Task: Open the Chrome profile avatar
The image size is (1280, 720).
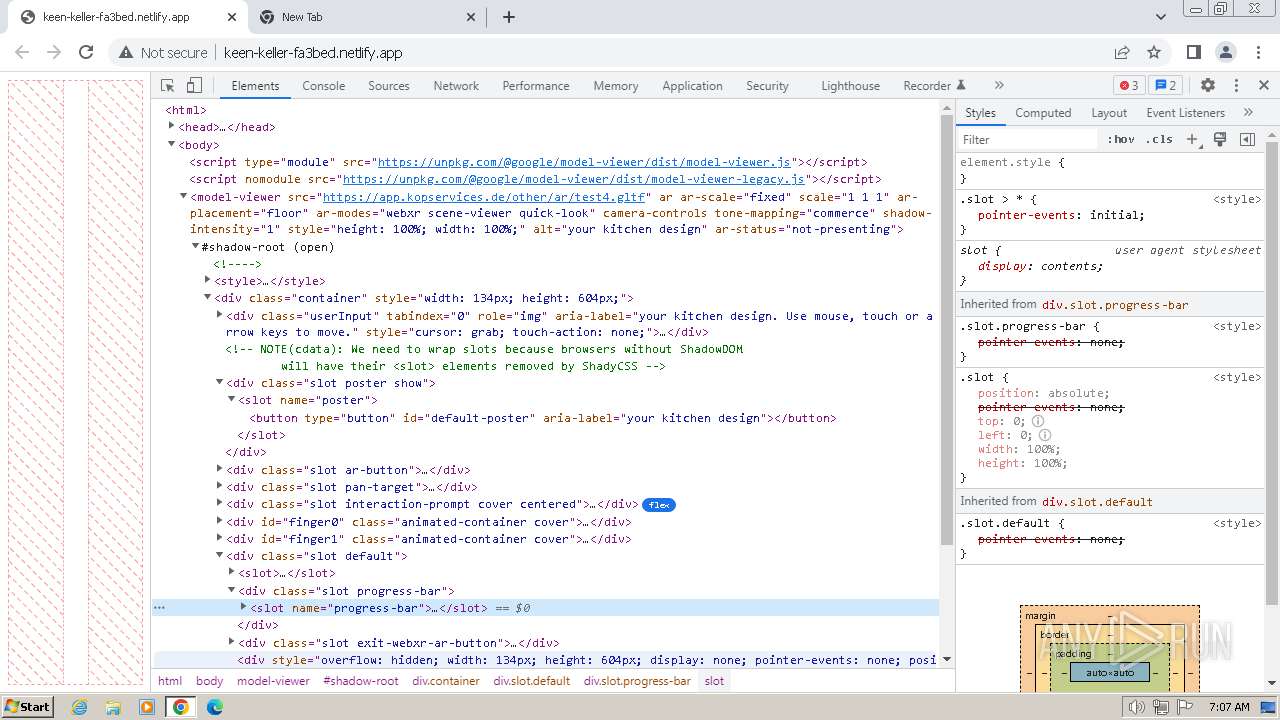Action: point(1226,52)
